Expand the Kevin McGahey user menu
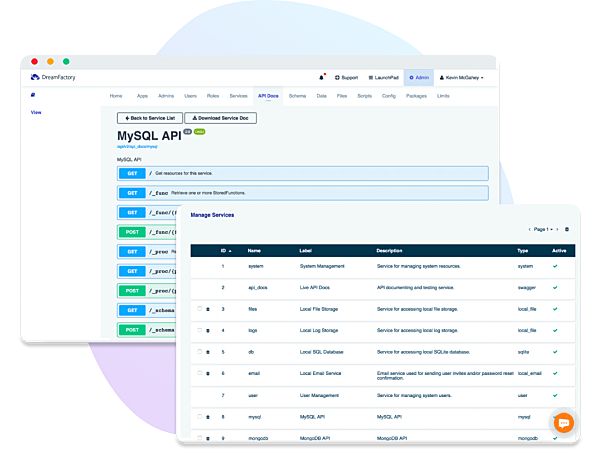 click(461, 78)
